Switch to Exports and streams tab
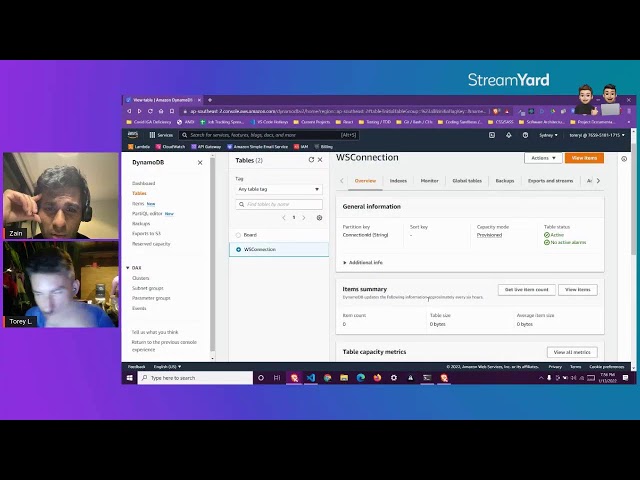This screenshot has width=640, height=480. (x=551, y=181)
